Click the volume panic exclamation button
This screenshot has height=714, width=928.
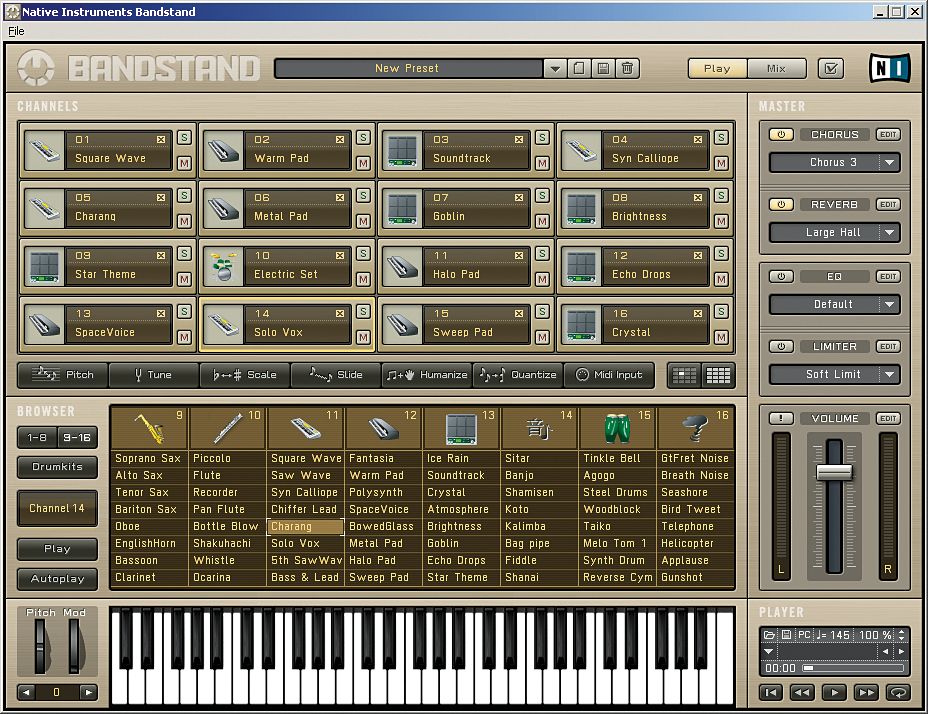click(781, 419)
